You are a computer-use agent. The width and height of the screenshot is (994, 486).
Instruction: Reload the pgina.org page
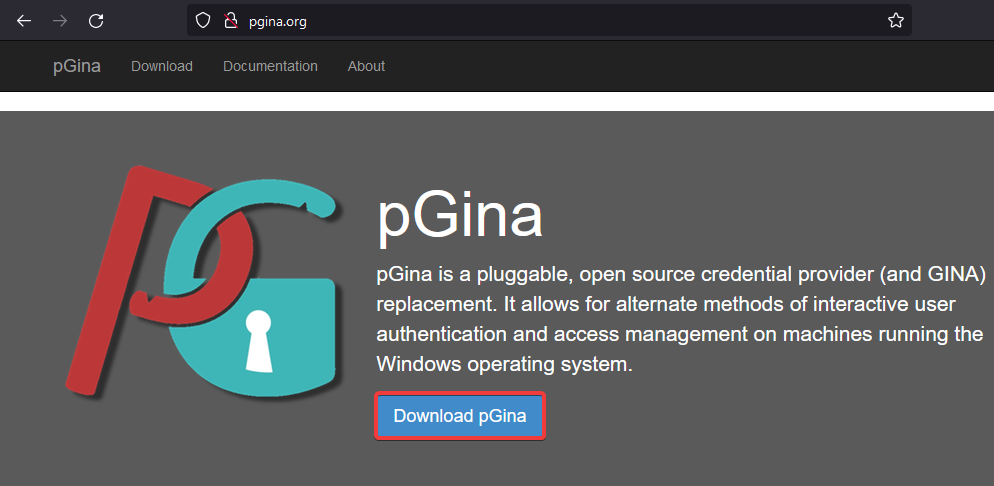click(96, 20)
